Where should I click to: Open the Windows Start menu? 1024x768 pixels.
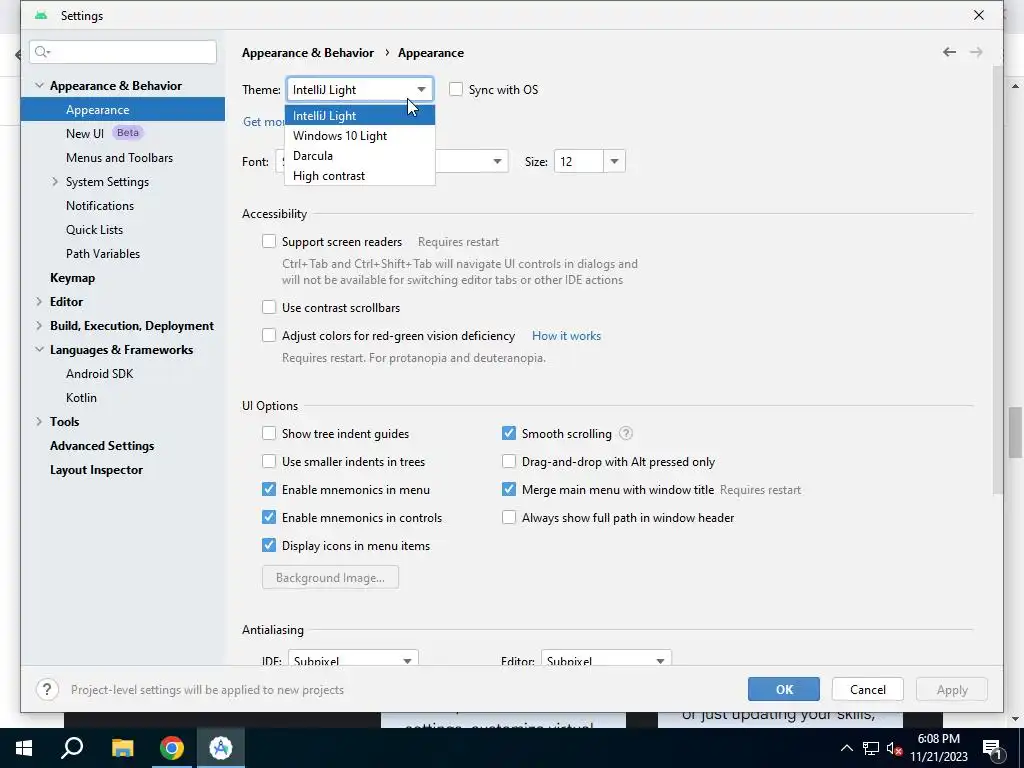24,748
